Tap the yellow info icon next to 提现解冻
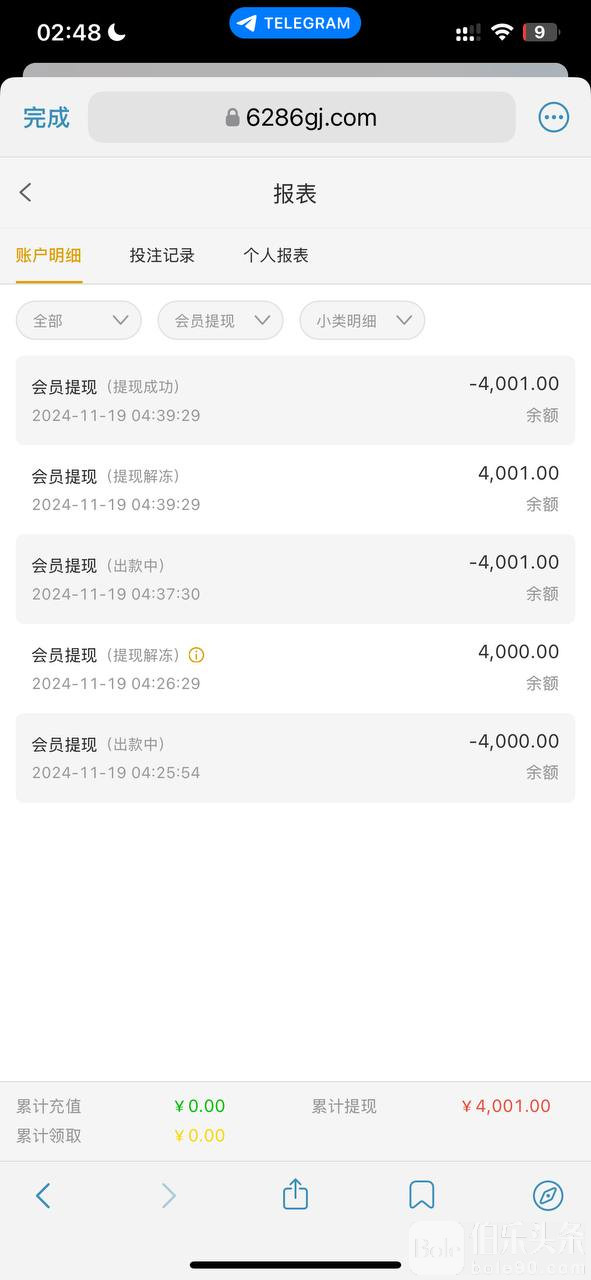Viewport: 591px width, 1280px height. pos(197,656)
